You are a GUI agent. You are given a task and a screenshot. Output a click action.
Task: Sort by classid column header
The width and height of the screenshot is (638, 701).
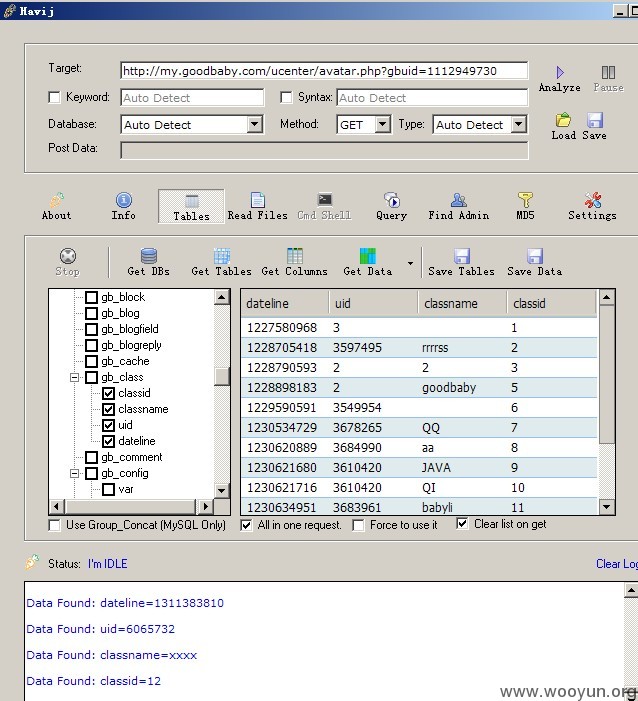552,304
